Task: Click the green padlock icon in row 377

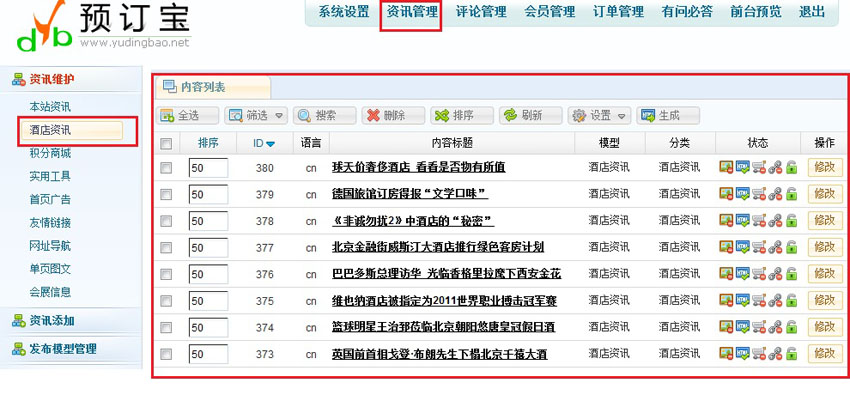Action: coord(791,247)
